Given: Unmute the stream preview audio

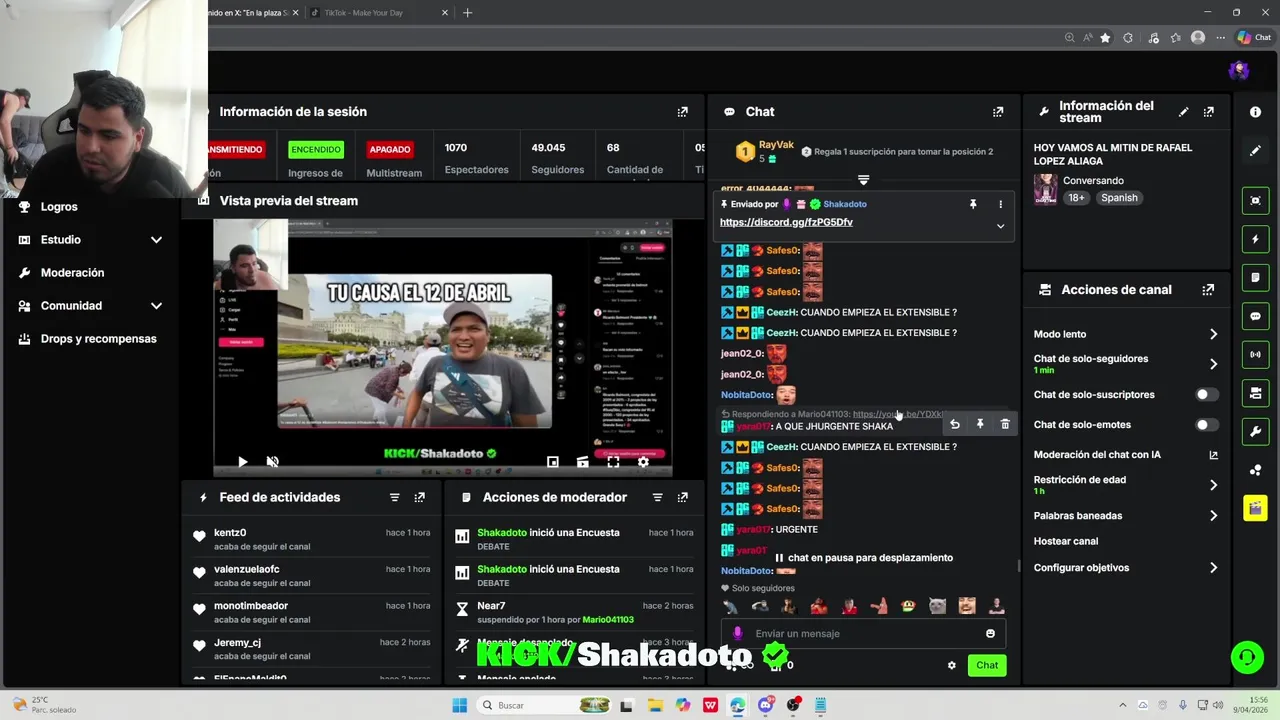Looking at the screenshot, I should pos(272,462).
